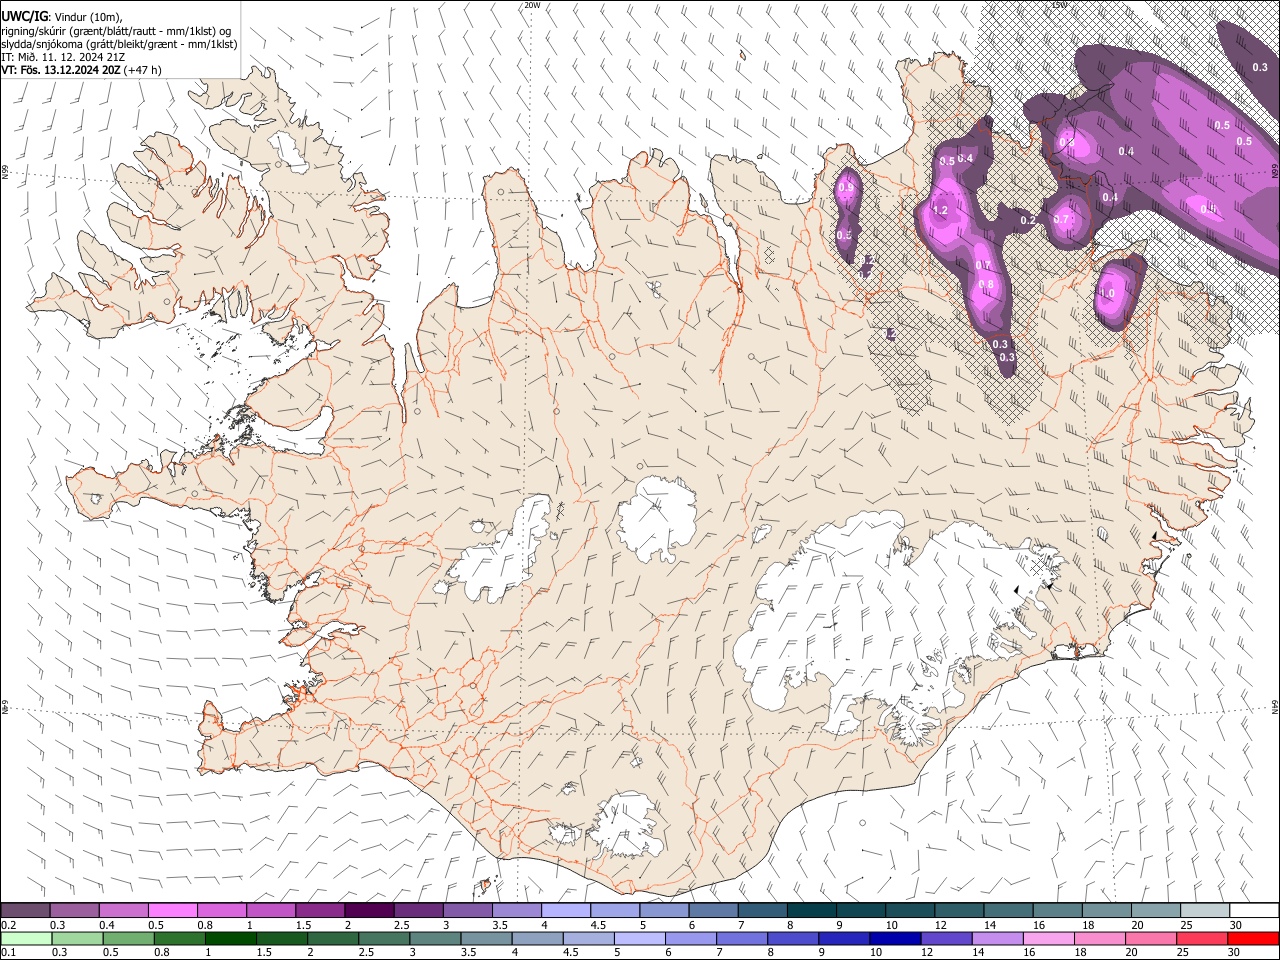Screen dimensions: 1280x960
Task: Click the rain legend swatch between 0.5 and 0.8
Action: coord(128,938)
